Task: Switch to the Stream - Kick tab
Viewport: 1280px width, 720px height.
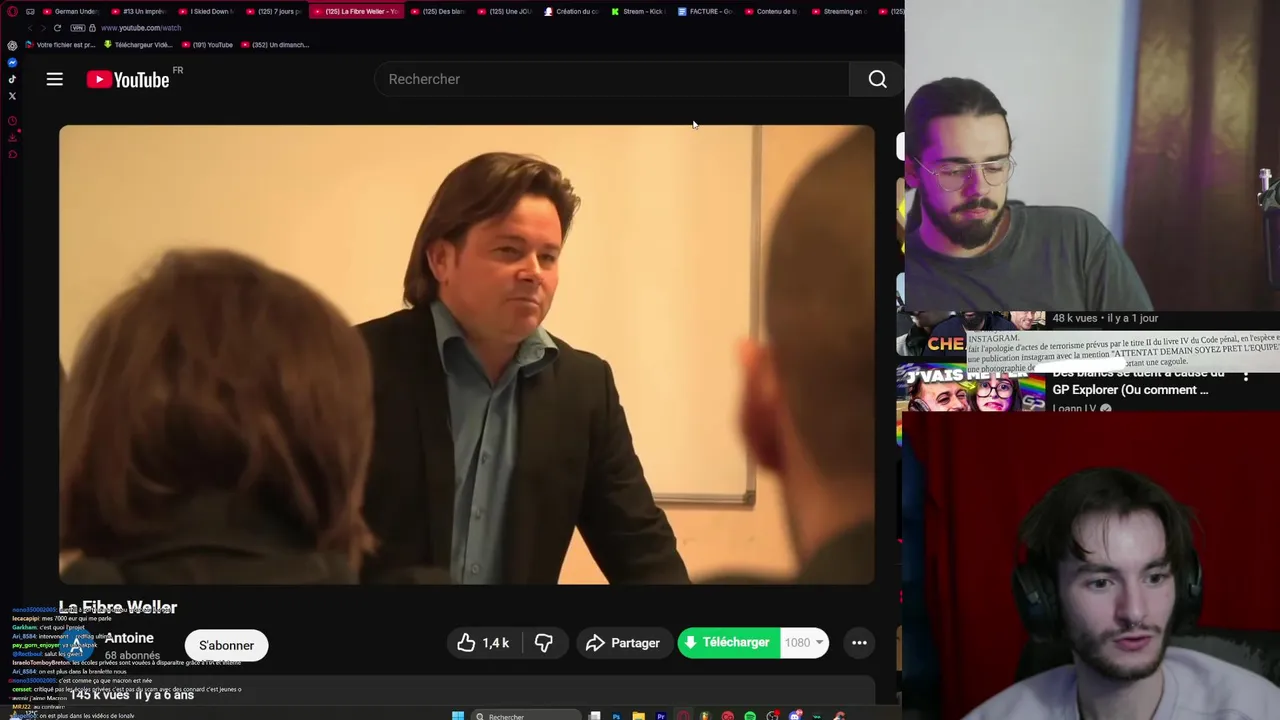Action: pos(637,11)
